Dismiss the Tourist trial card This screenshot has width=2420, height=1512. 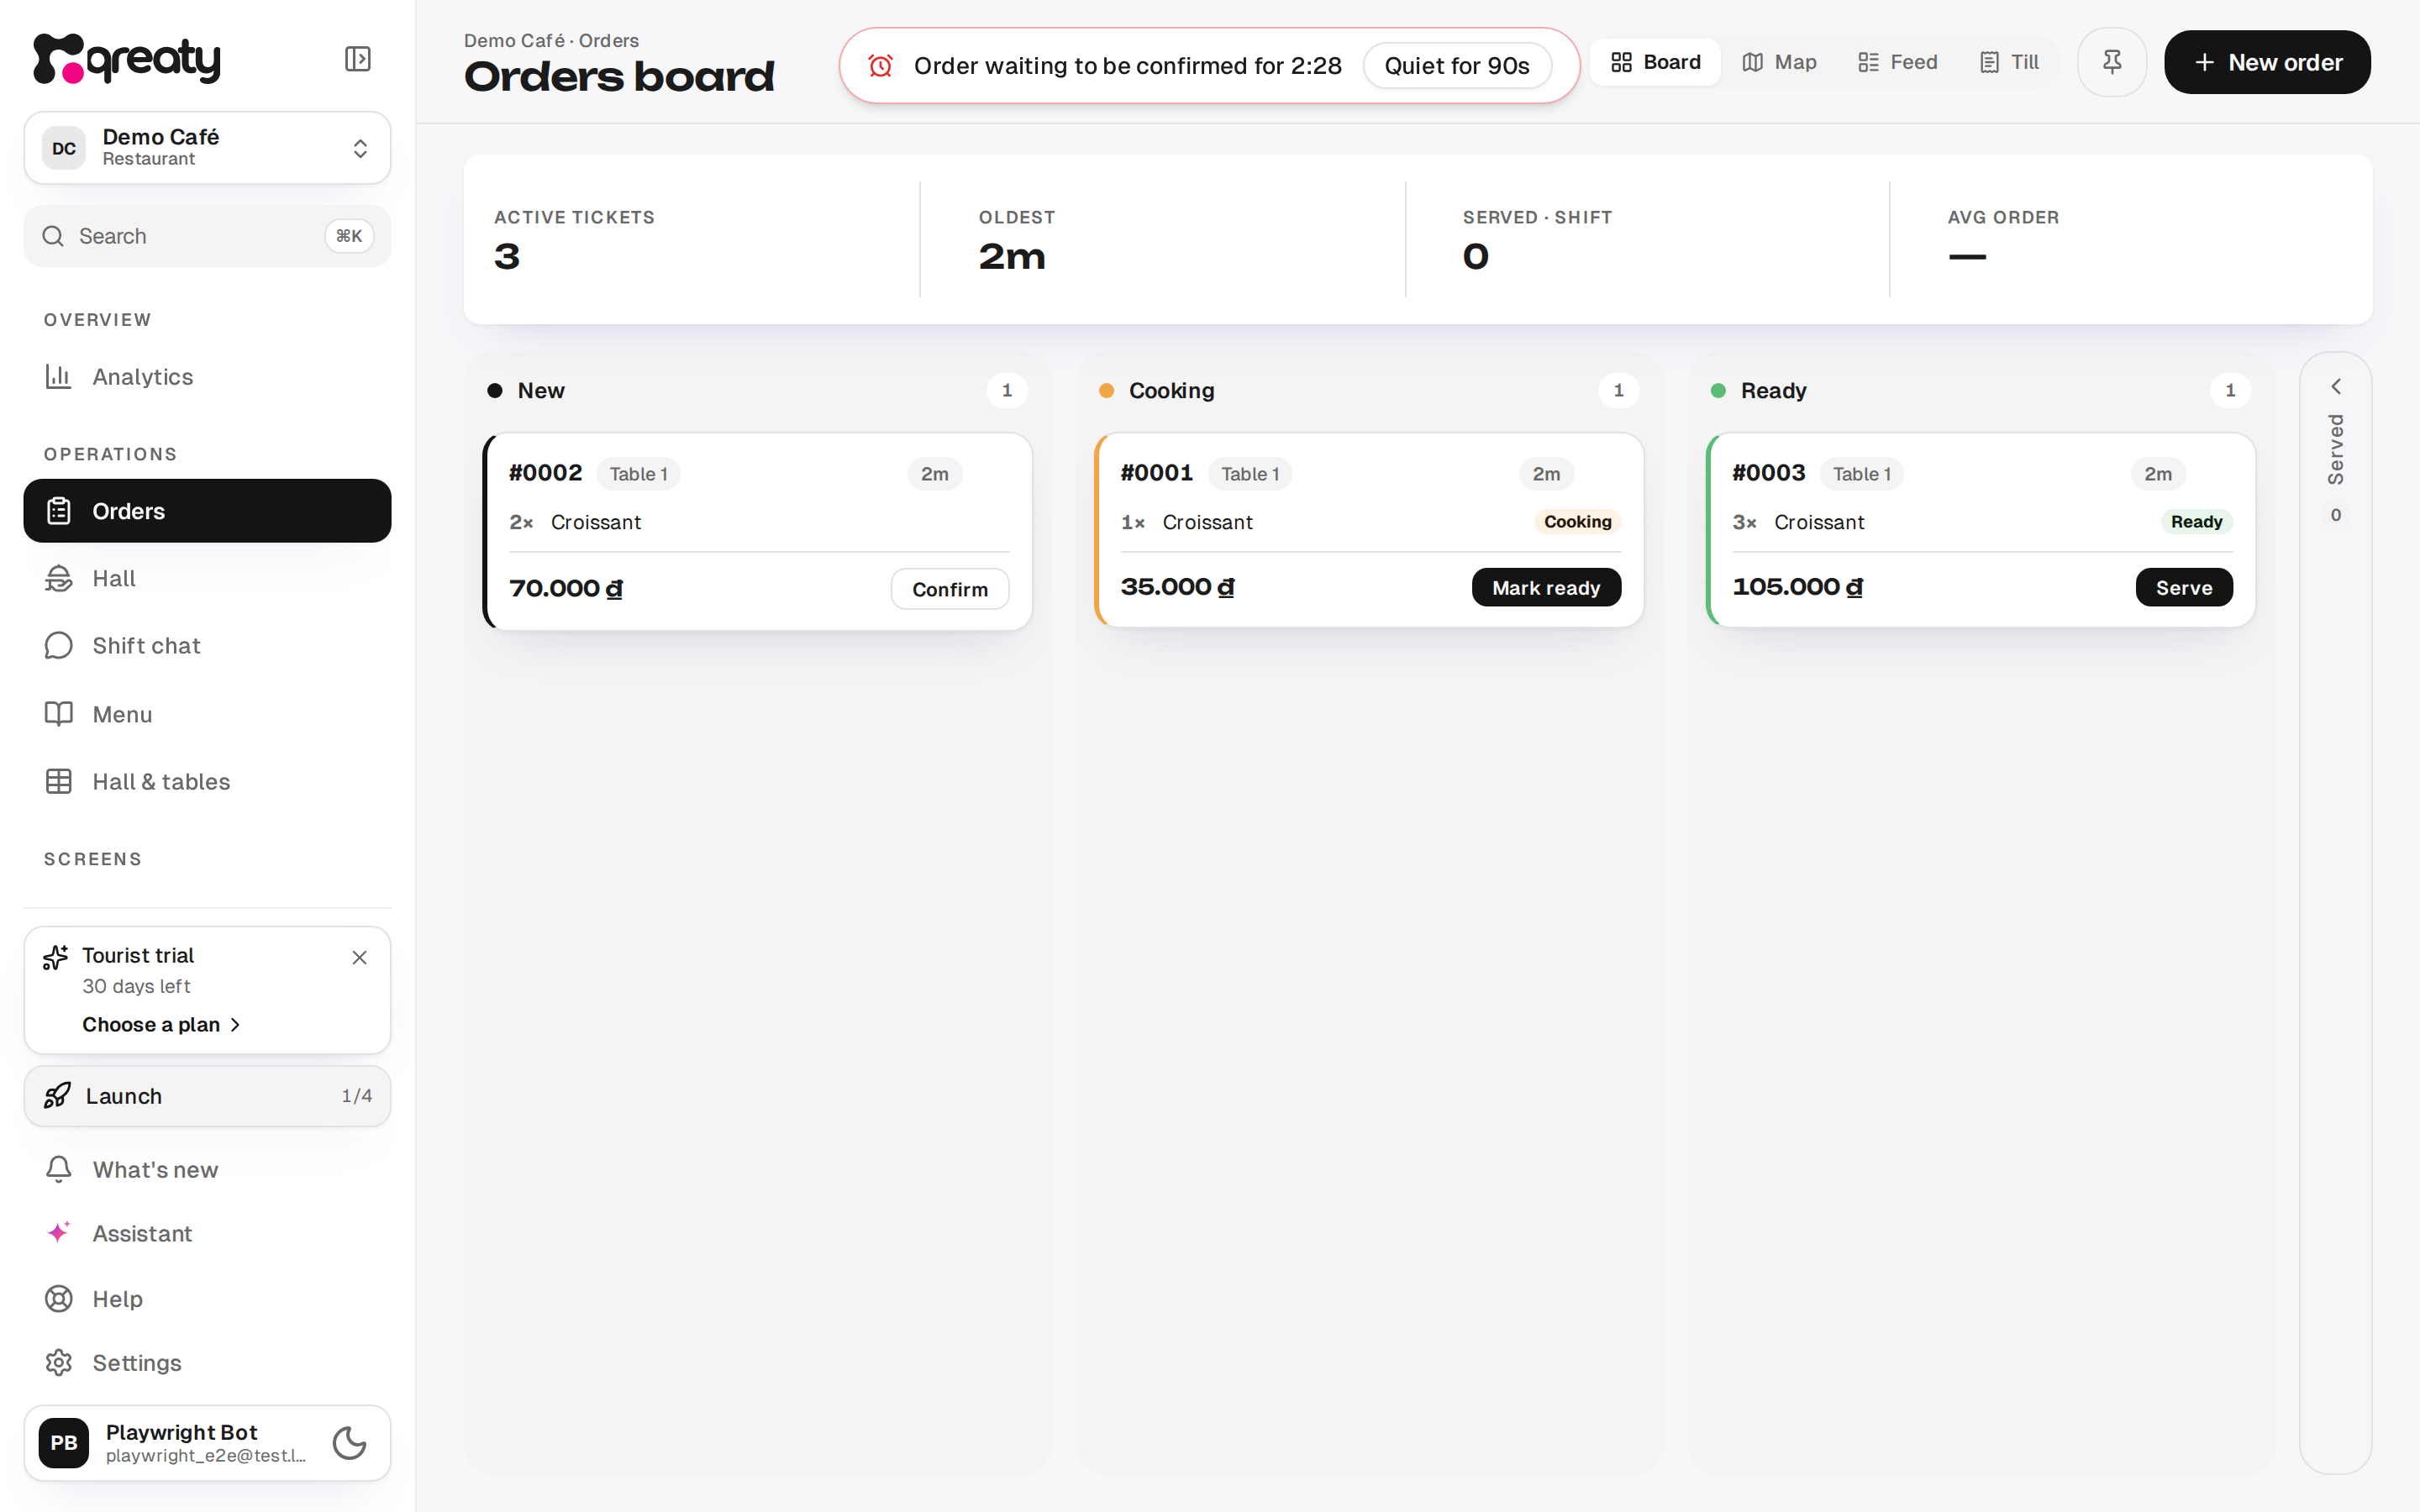(359, 957)
